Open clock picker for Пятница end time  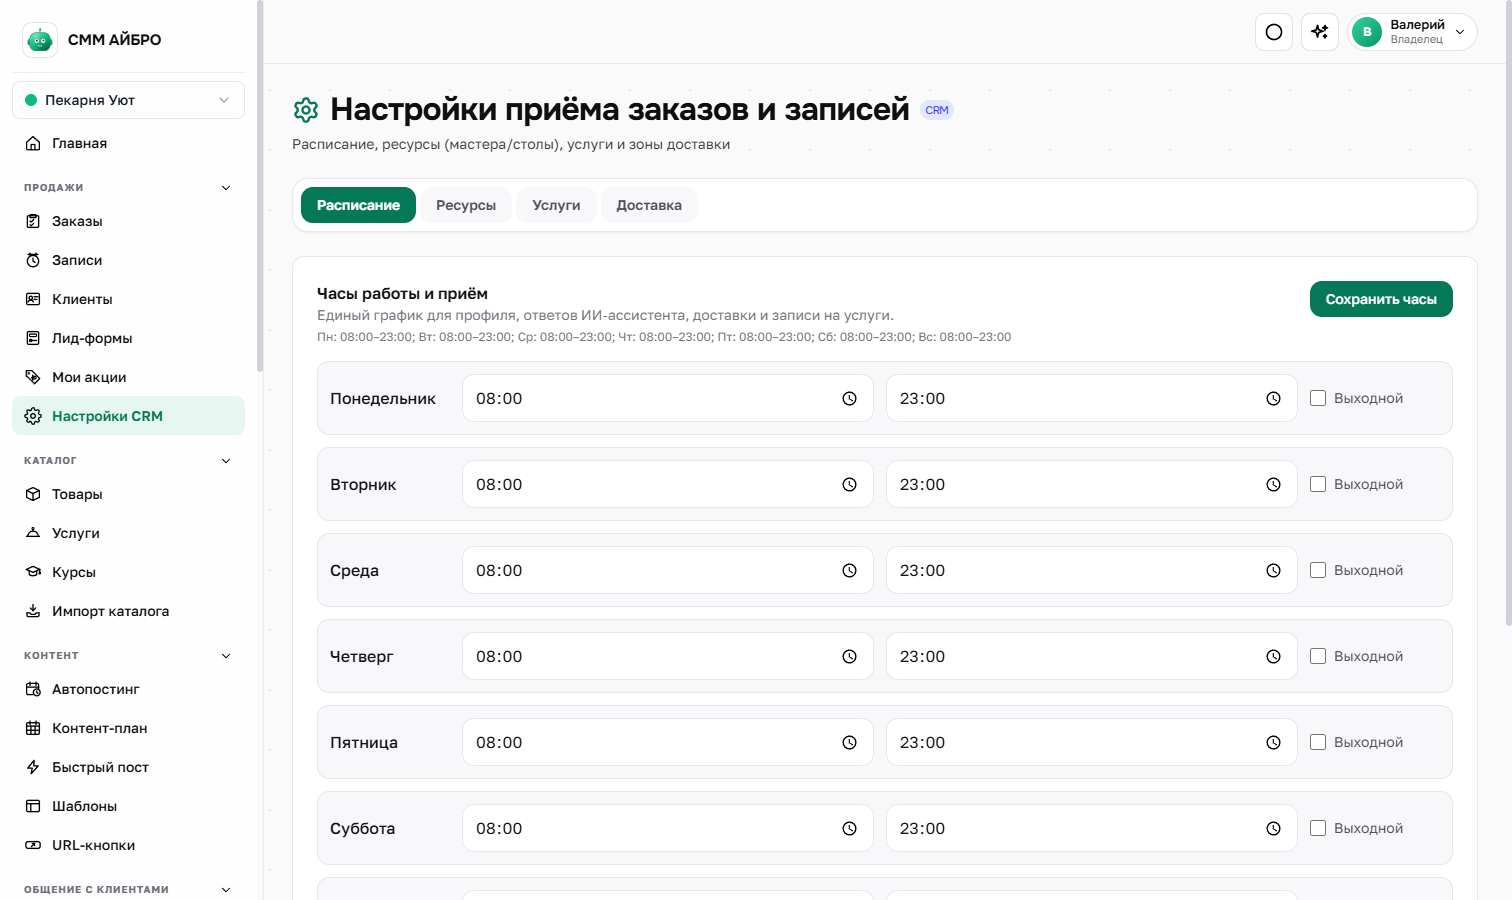[x=1273, y=742]
